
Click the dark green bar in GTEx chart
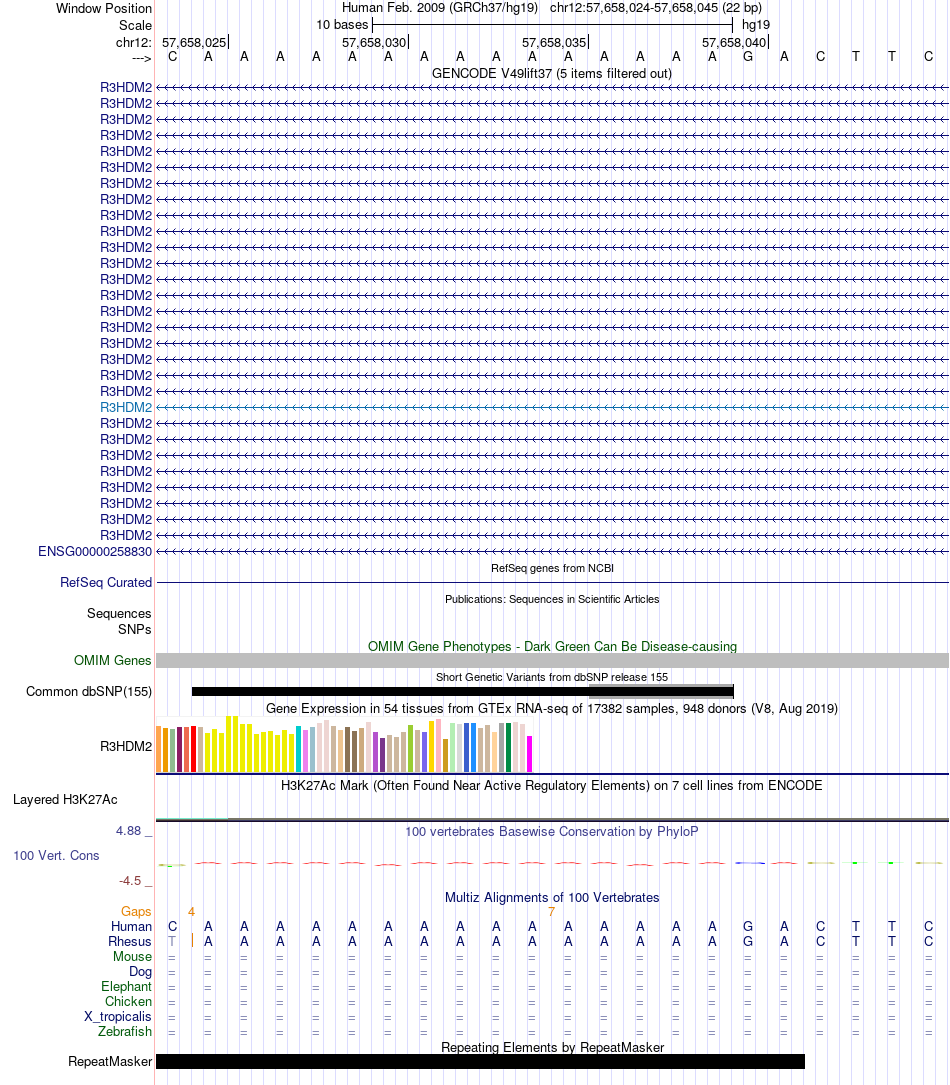509,747
